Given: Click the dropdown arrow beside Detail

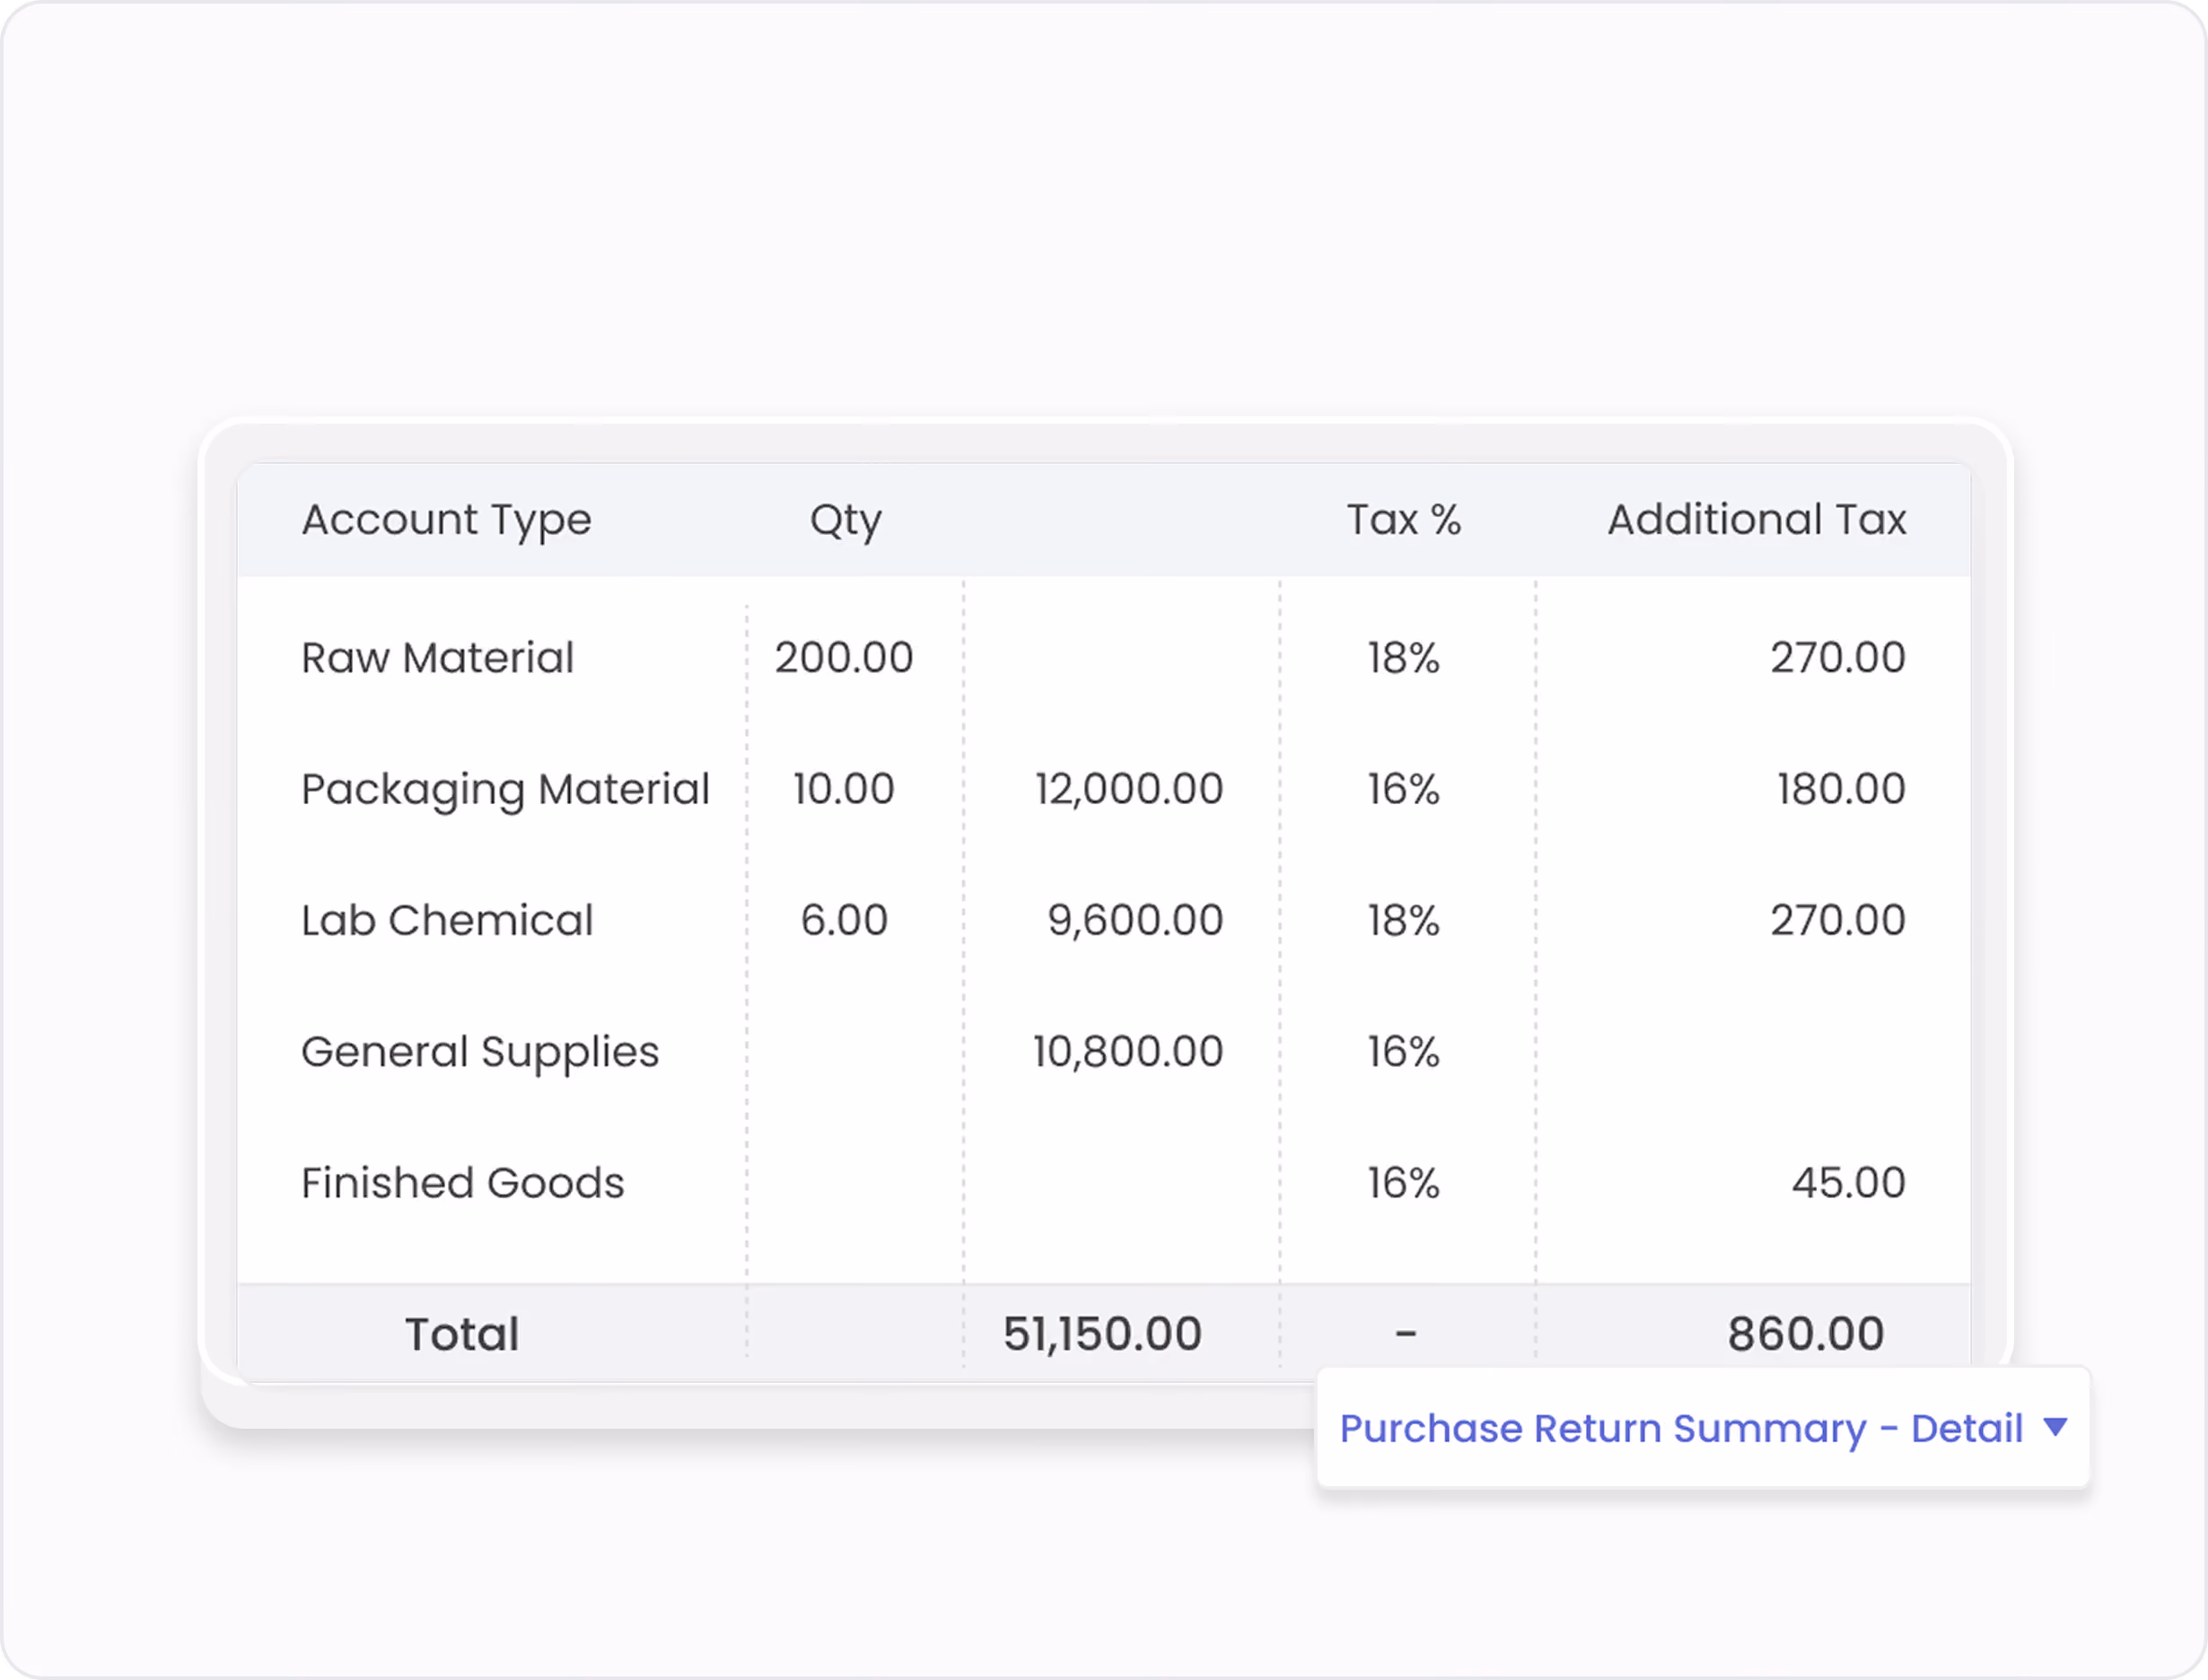Looking at the screenshot, I should pos(2055,1427).
